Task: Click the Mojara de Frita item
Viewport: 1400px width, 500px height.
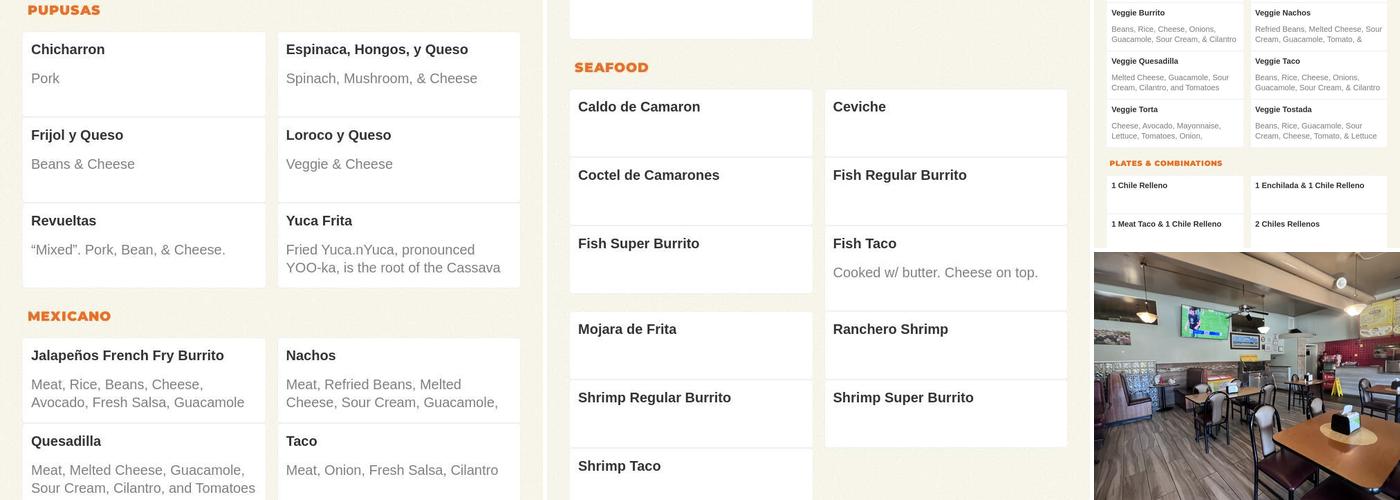Action: [691, 344]
